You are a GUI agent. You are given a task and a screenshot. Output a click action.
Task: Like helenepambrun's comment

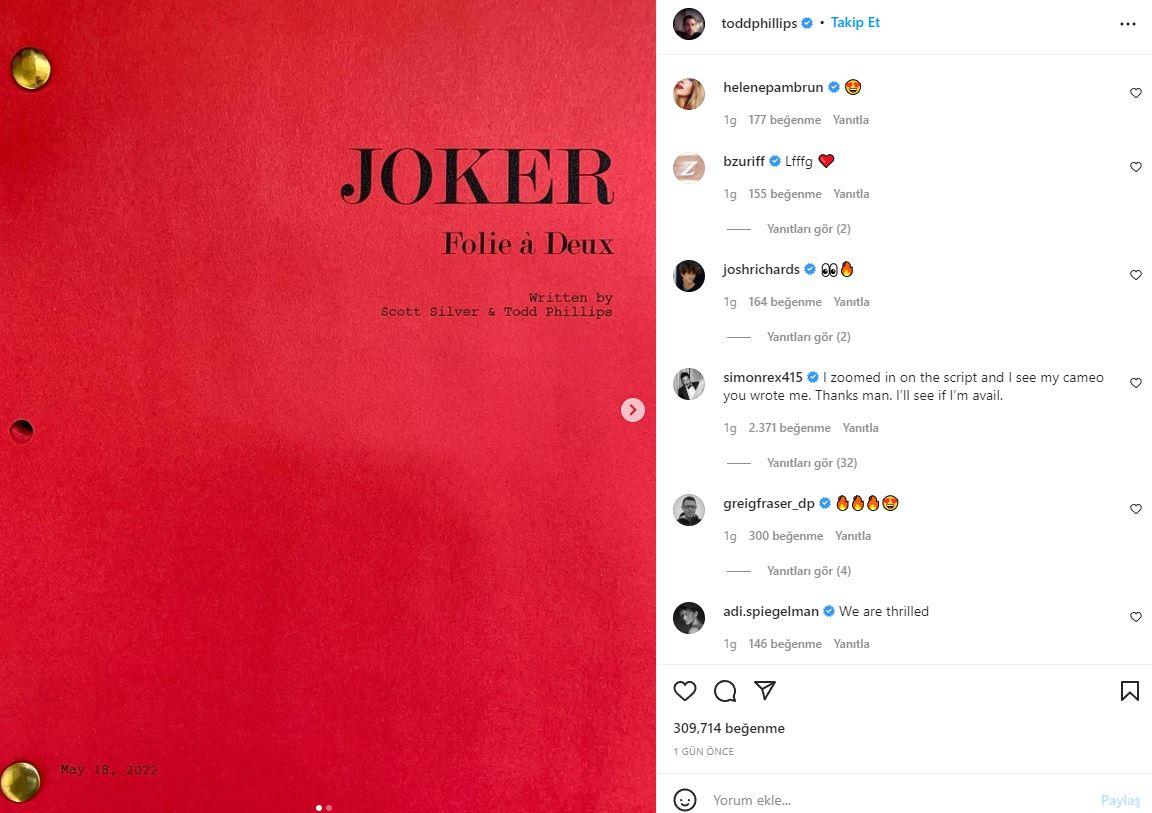pos(1136,93)
